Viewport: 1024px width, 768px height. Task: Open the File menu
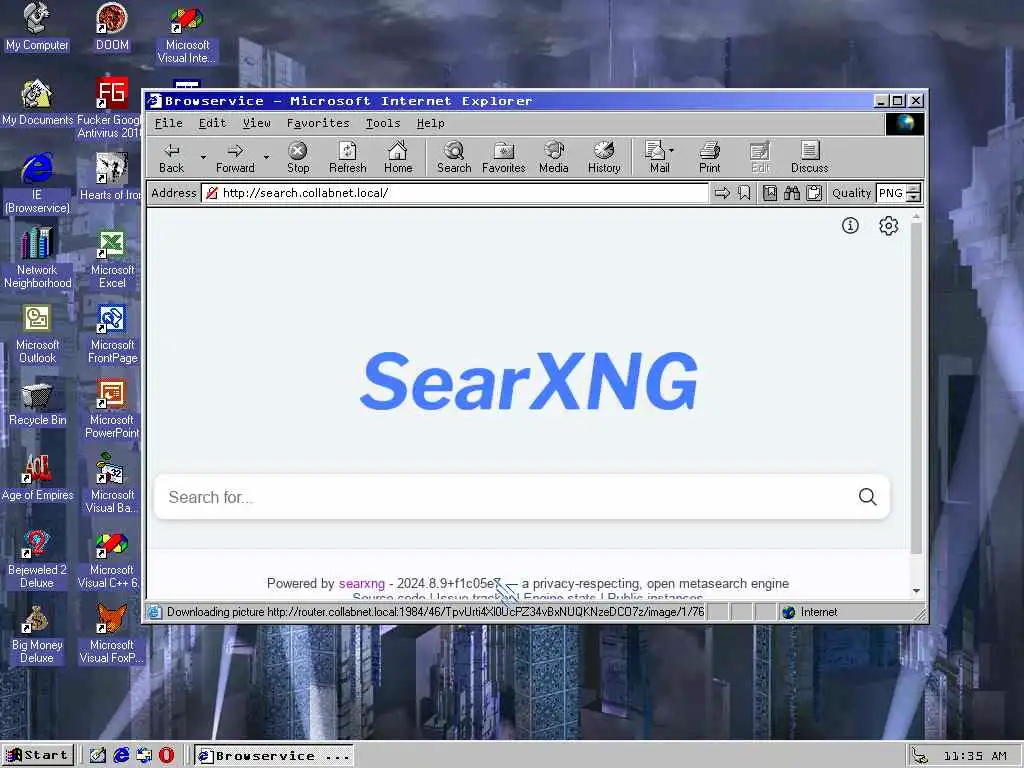pyautogui.click(x=168, y=123)
